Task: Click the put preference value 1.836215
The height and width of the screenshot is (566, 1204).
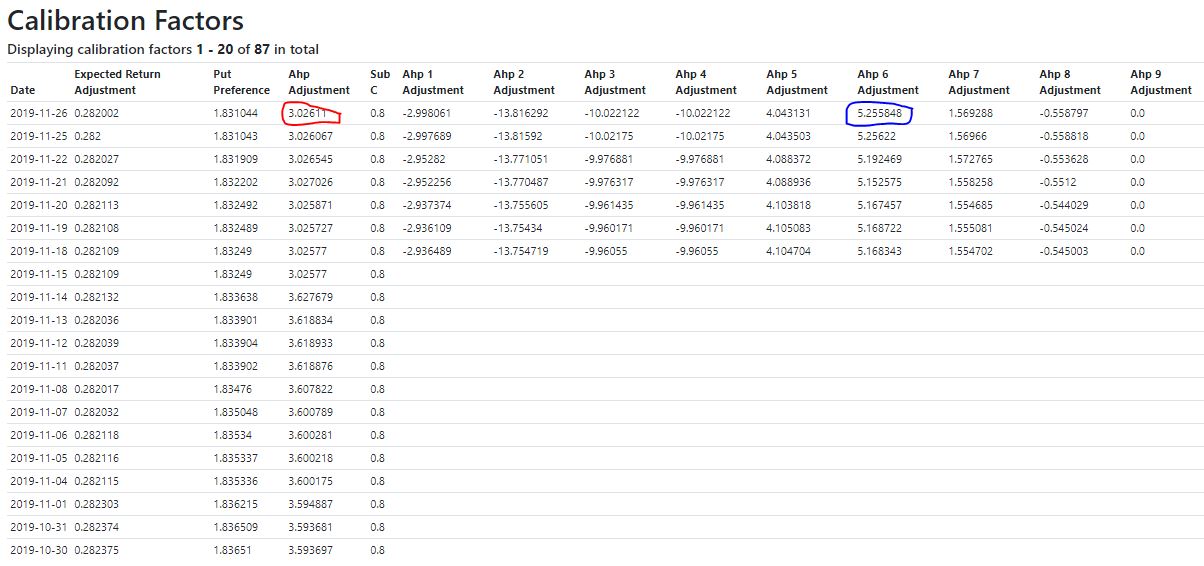Action: [235, 504]
